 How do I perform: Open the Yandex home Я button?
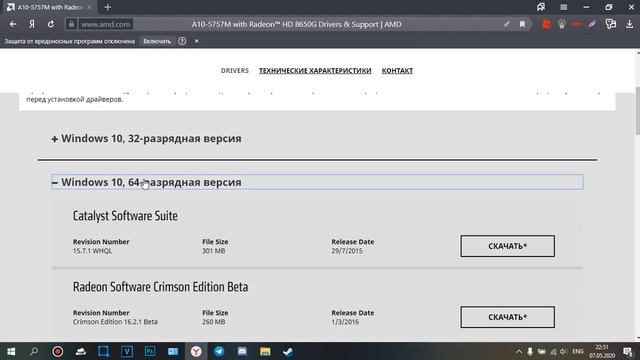pos(32,24)
